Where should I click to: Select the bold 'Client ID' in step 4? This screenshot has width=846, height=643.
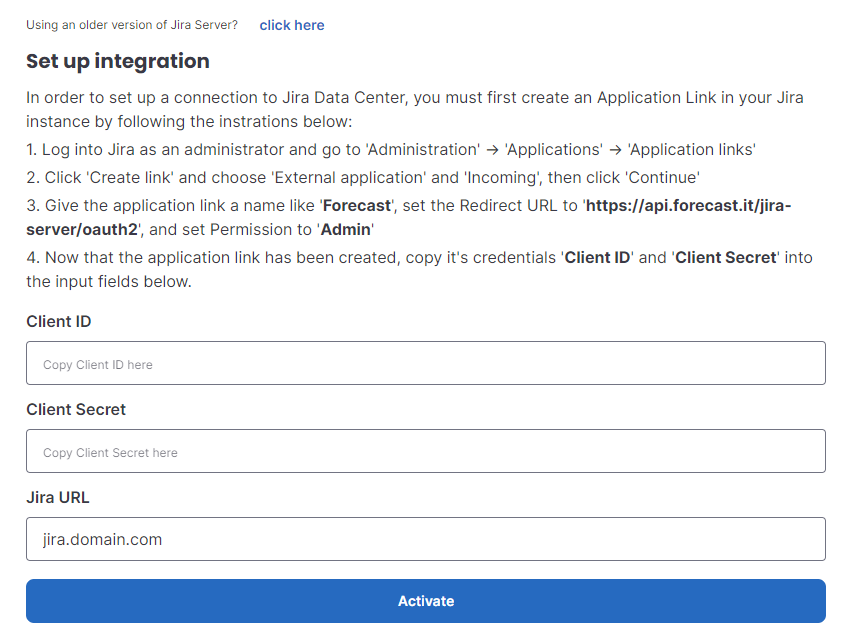click(597, 257)
